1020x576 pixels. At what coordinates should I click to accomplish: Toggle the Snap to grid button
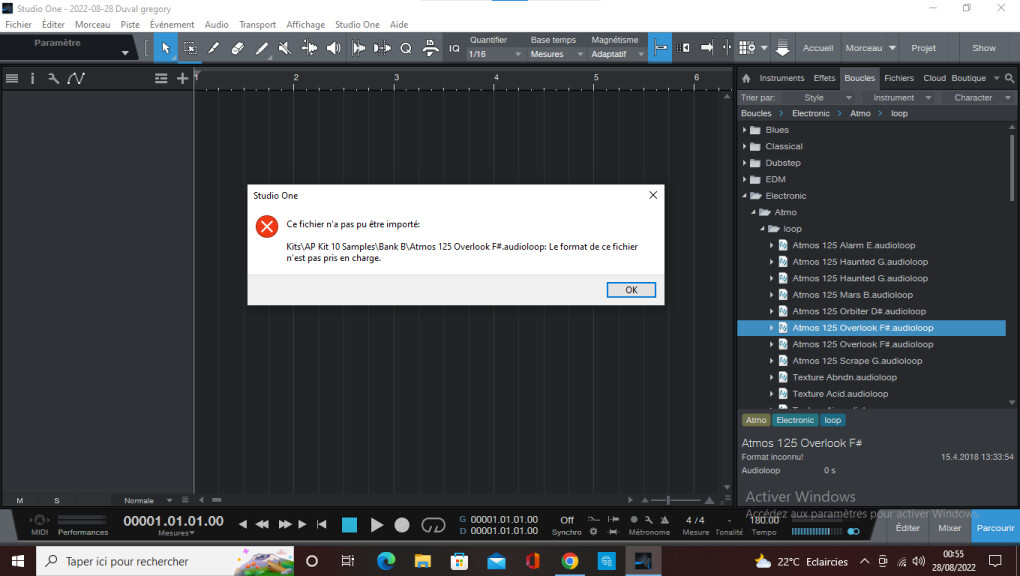pyautogui.click(x=660, y=48)
